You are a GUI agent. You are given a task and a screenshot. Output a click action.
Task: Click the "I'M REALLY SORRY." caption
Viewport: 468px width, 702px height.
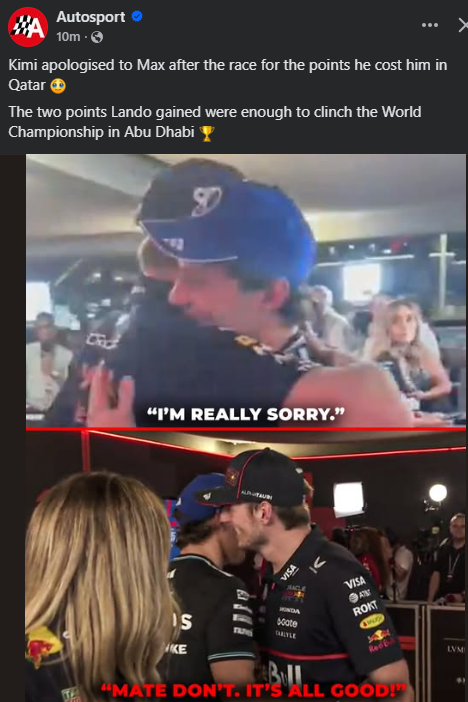246,414
